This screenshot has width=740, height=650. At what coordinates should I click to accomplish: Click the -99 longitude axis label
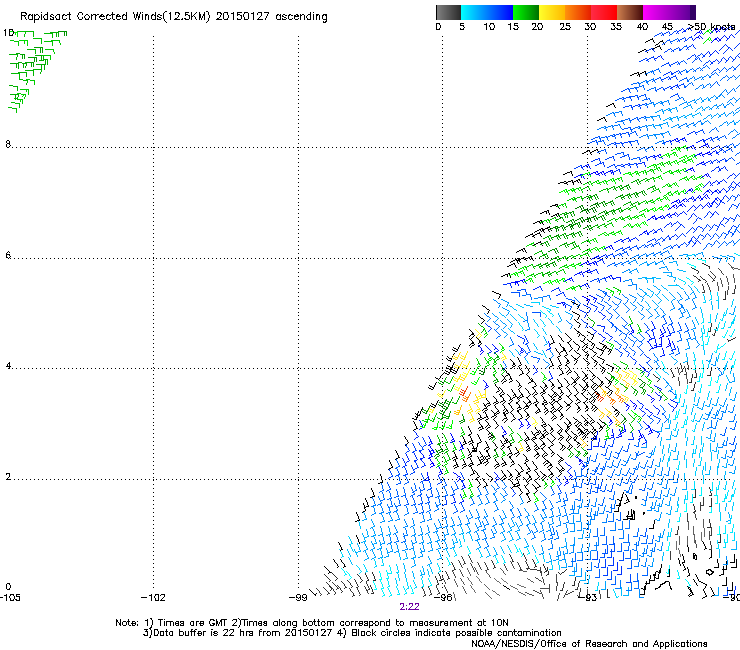point(298,598)
